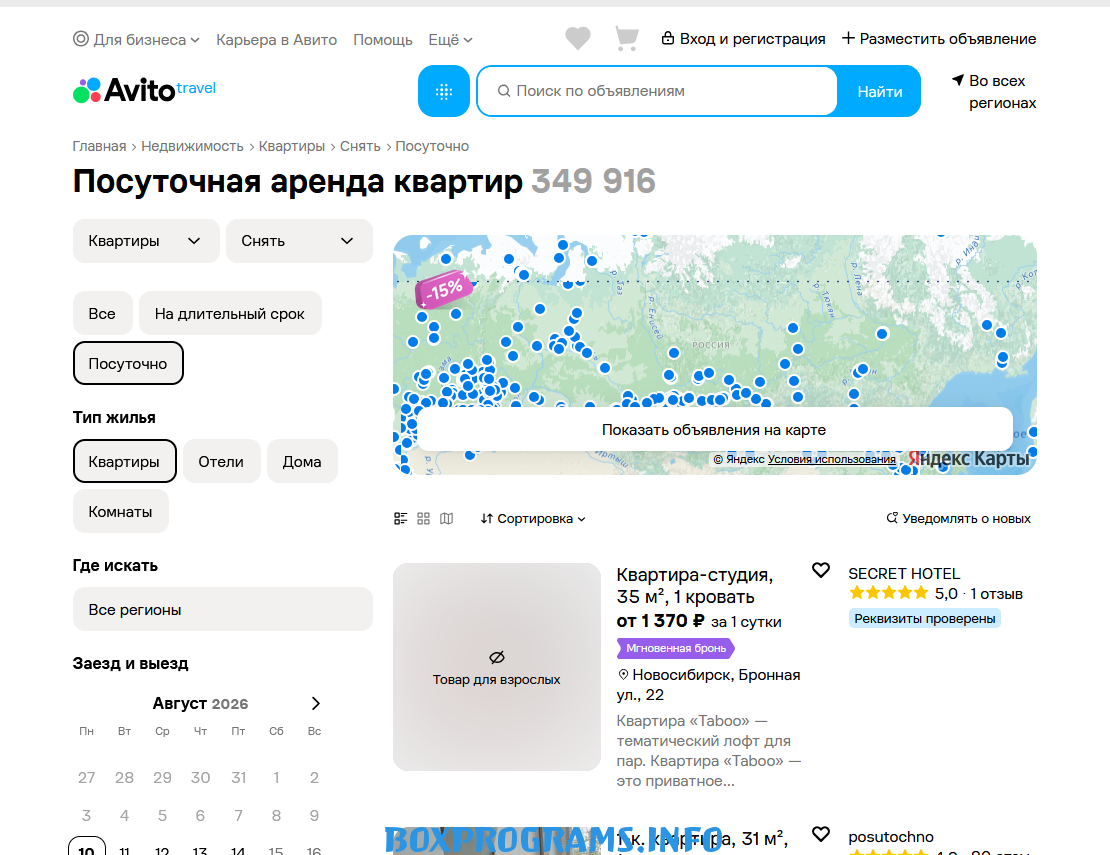Open the SECRET HOTEL seller profile
The width and height of the screenshot is (1110, 855).
pos(904,573)
